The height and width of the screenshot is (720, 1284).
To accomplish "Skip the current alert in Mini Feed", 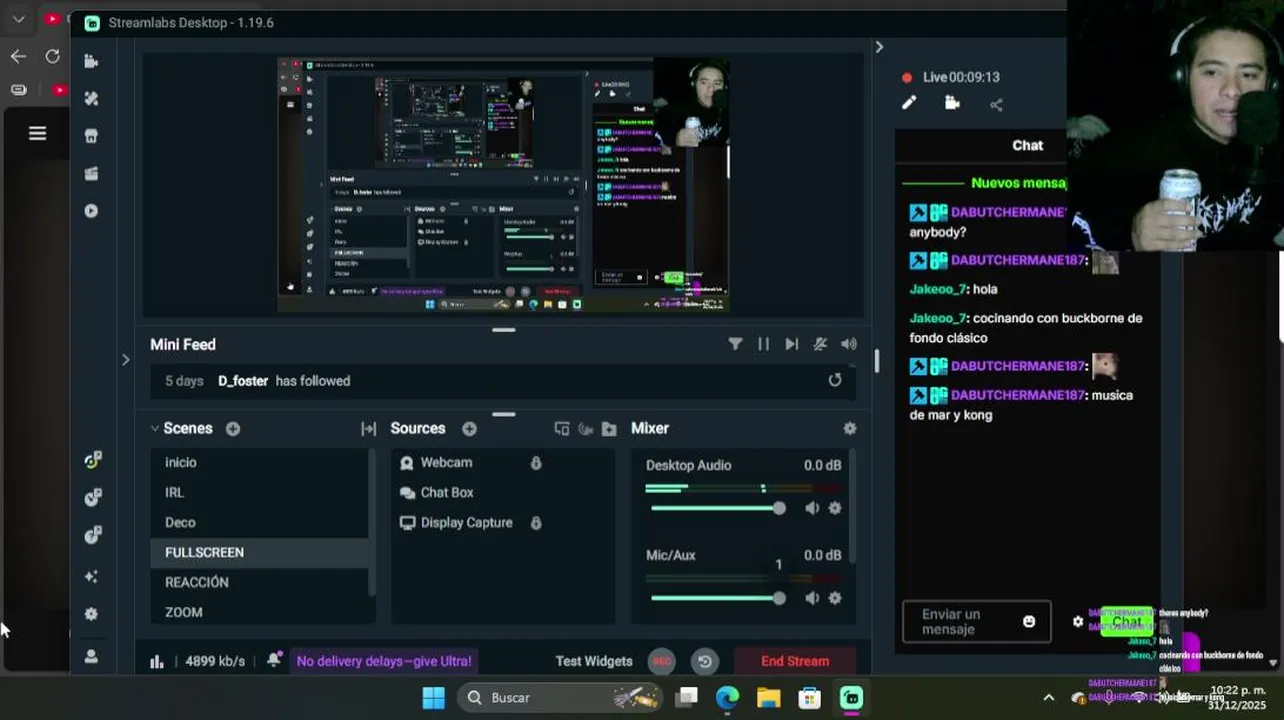I will [791, 344].
